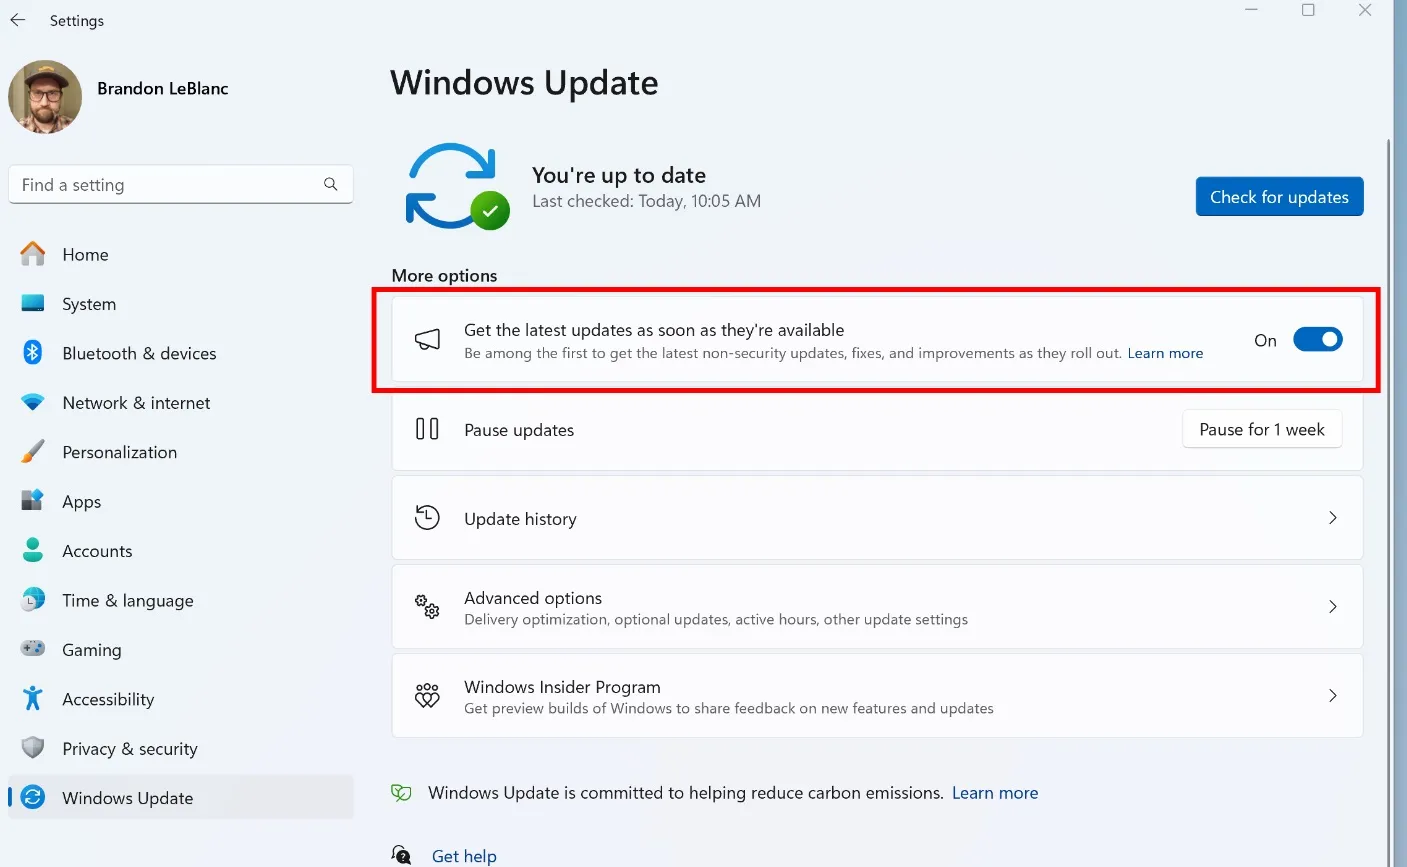This screenshot has height=867, width=1407.
Task: Click Learn more about carbon emissions
Action: [994, 793]
